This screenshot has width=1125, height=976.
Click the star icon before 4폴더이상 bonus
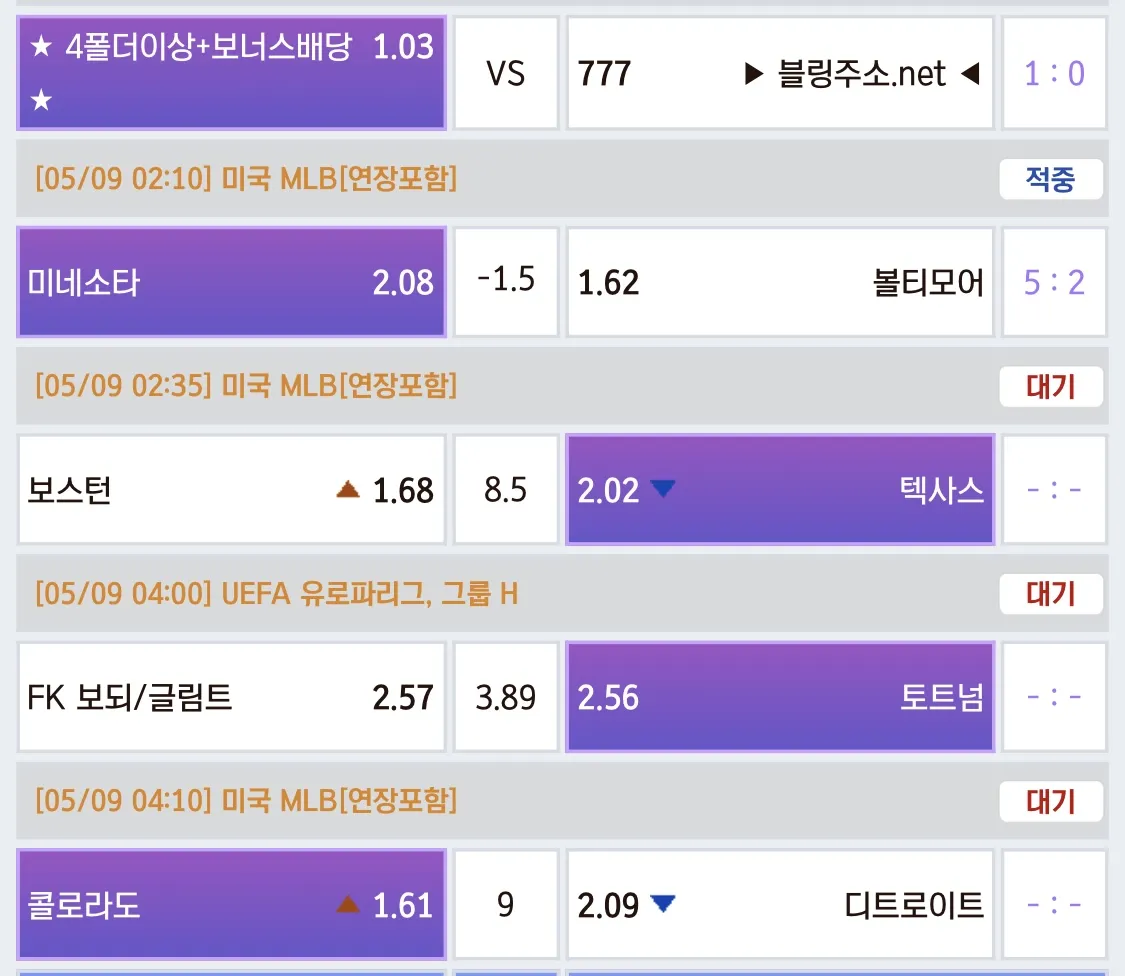tap(42, 47)
